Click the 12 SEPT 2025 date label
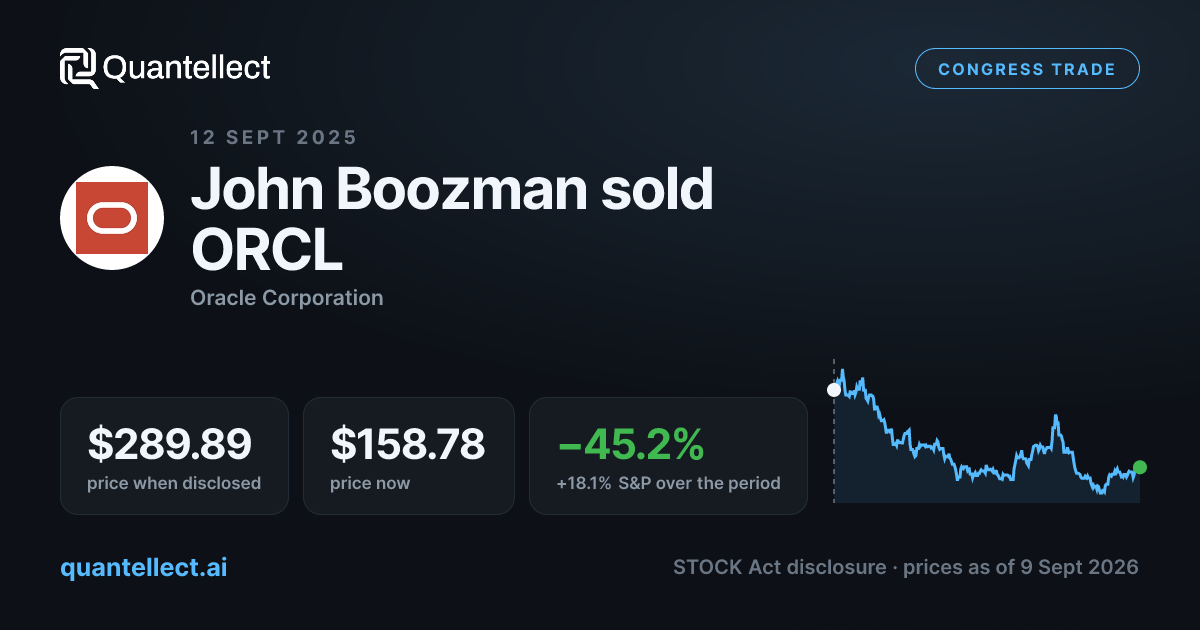The width and height of the screenshot is (1200, 630). coord(274,138)
